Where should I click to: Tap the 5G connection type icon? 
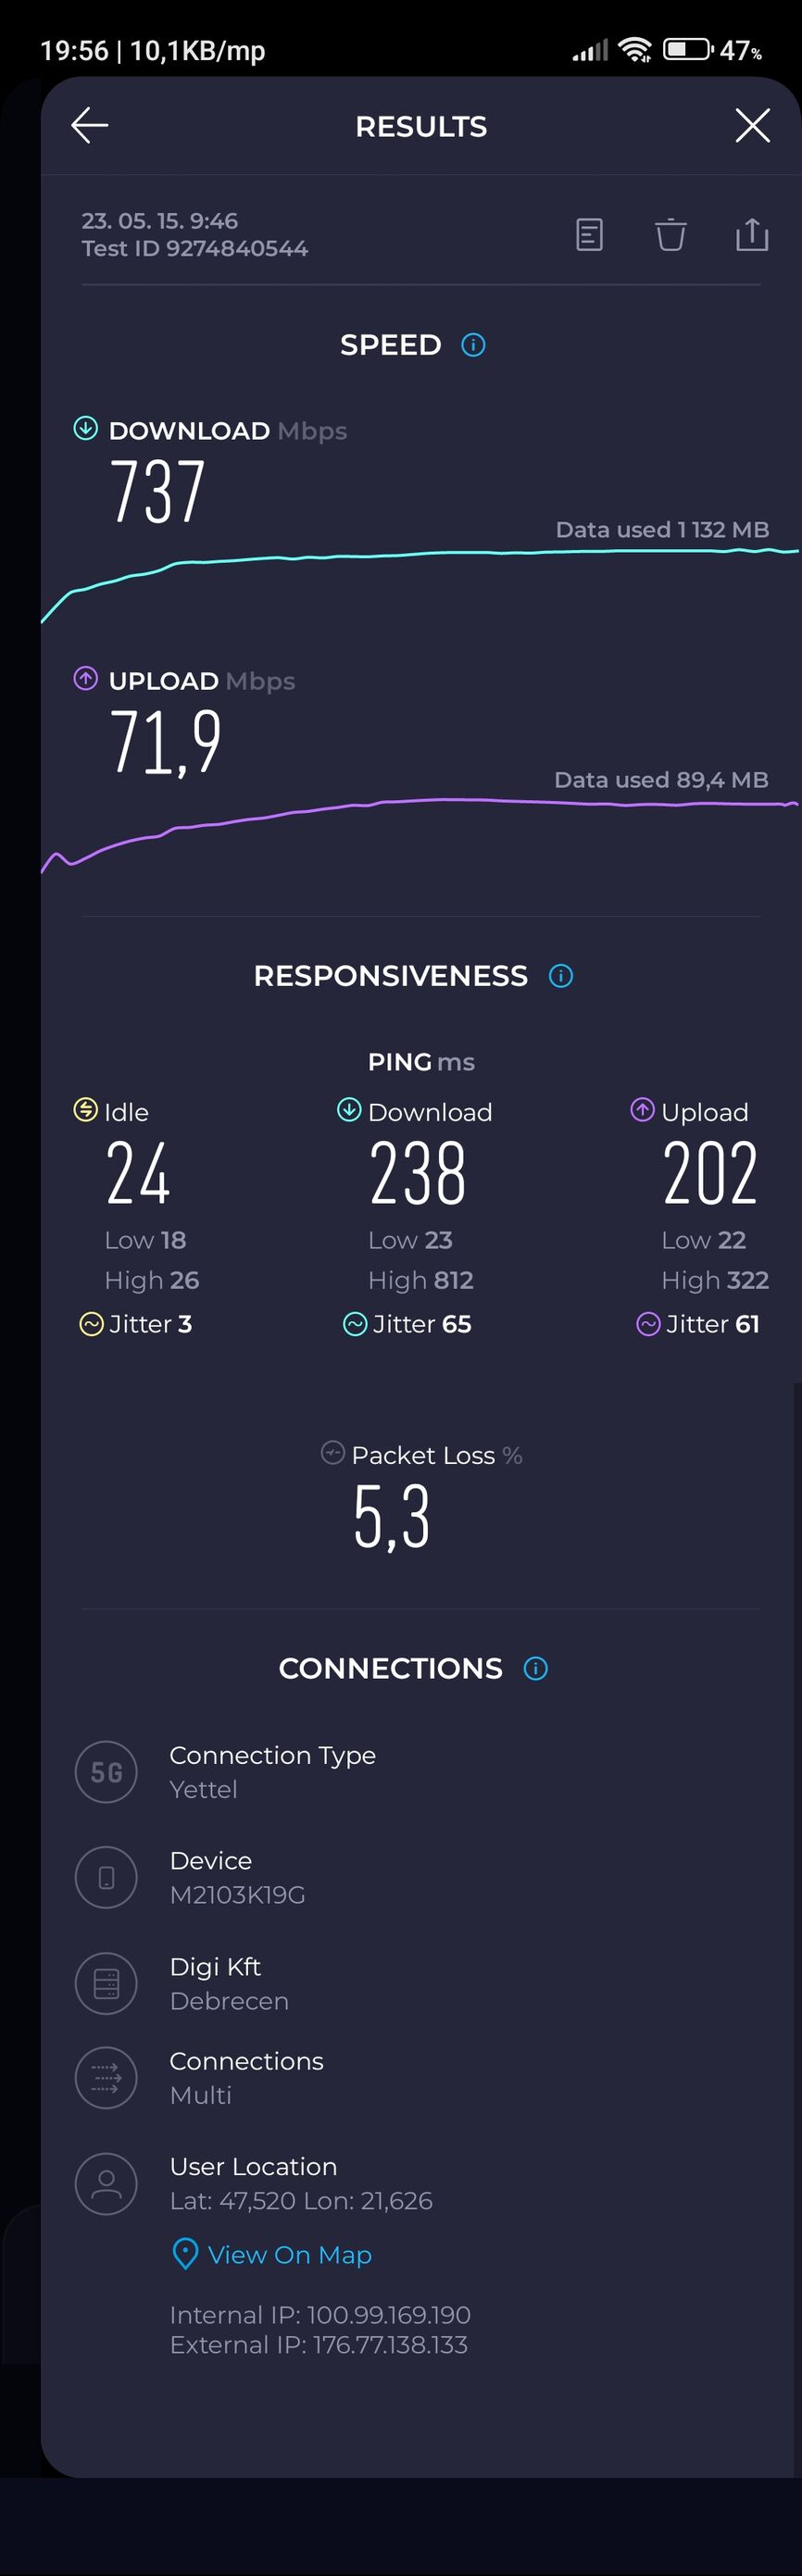pyautogui.click(x=106, y=1772)
